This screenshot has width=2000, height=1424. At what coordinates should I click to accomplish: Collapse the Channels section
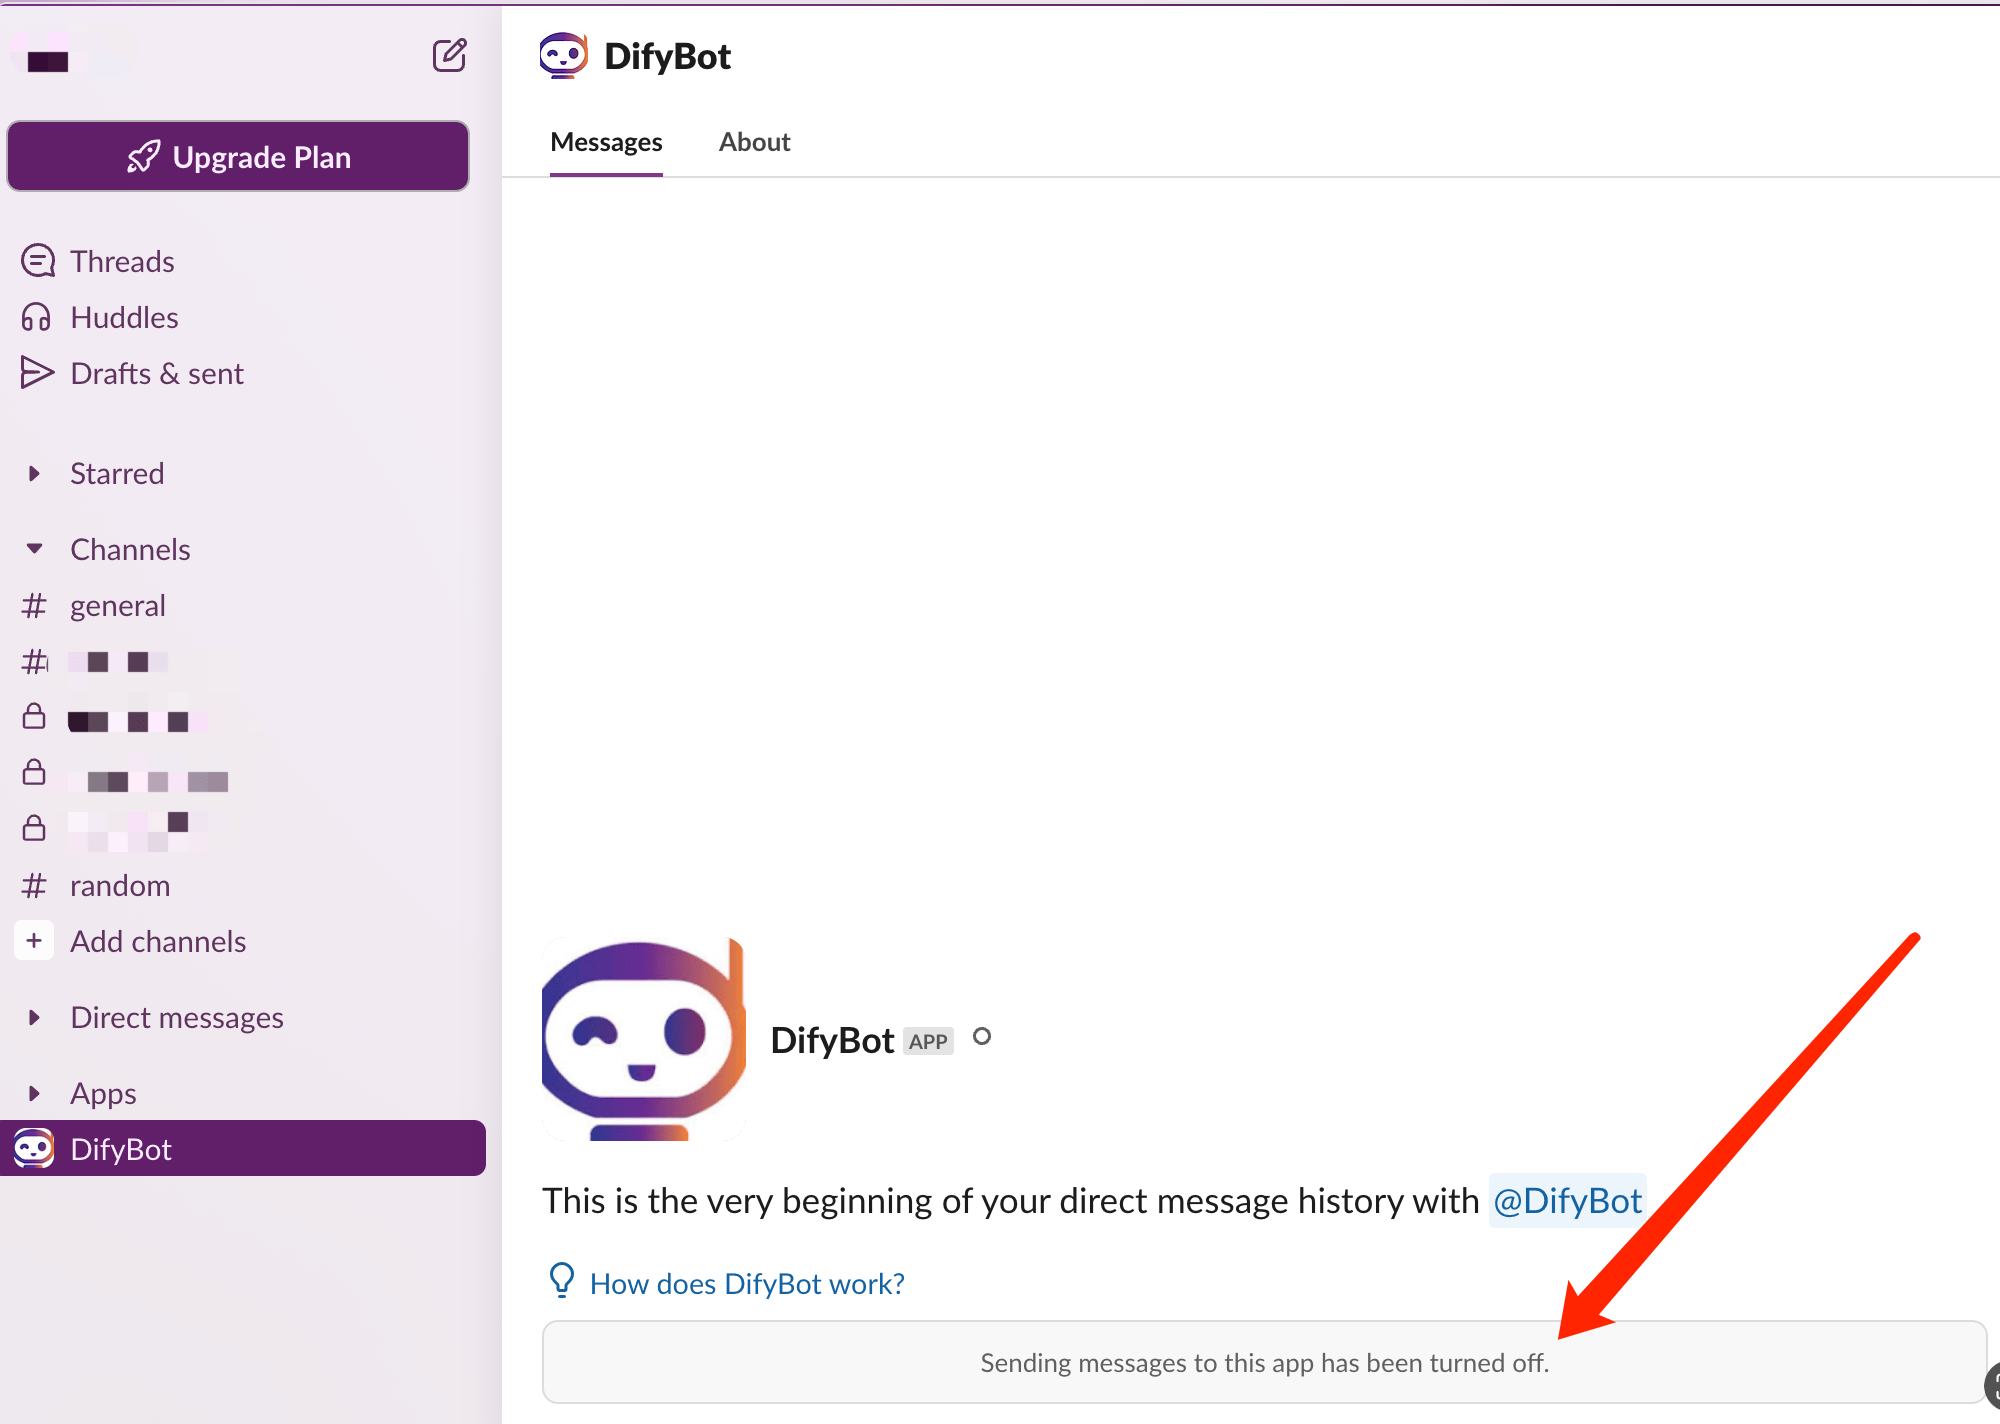coord(35,549)
